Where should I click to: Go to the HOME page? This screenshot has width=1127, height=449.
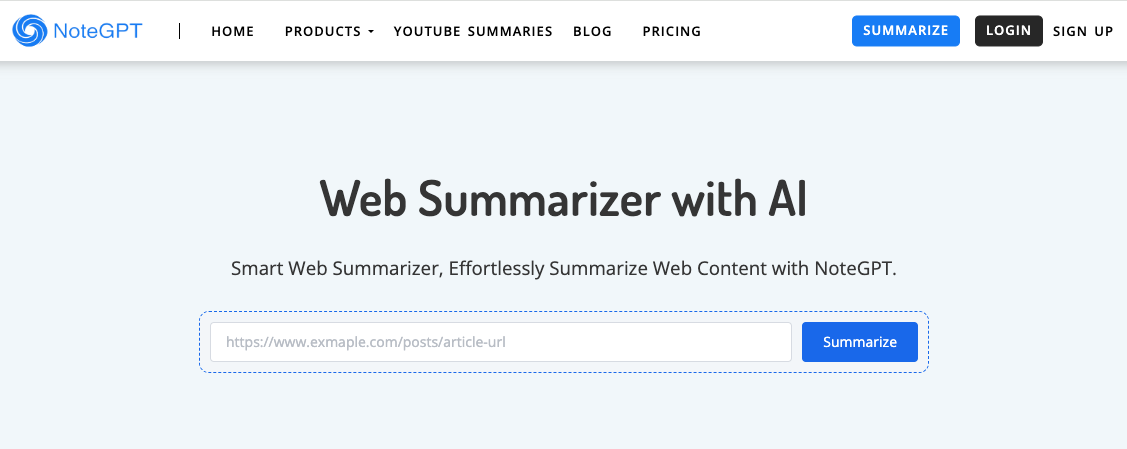233,31
